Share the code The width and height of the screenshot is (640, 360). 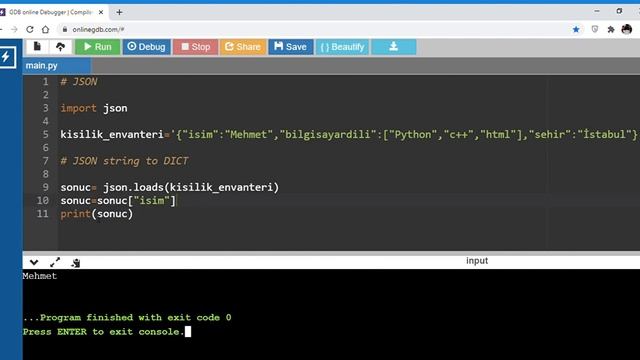click(243, 47)
